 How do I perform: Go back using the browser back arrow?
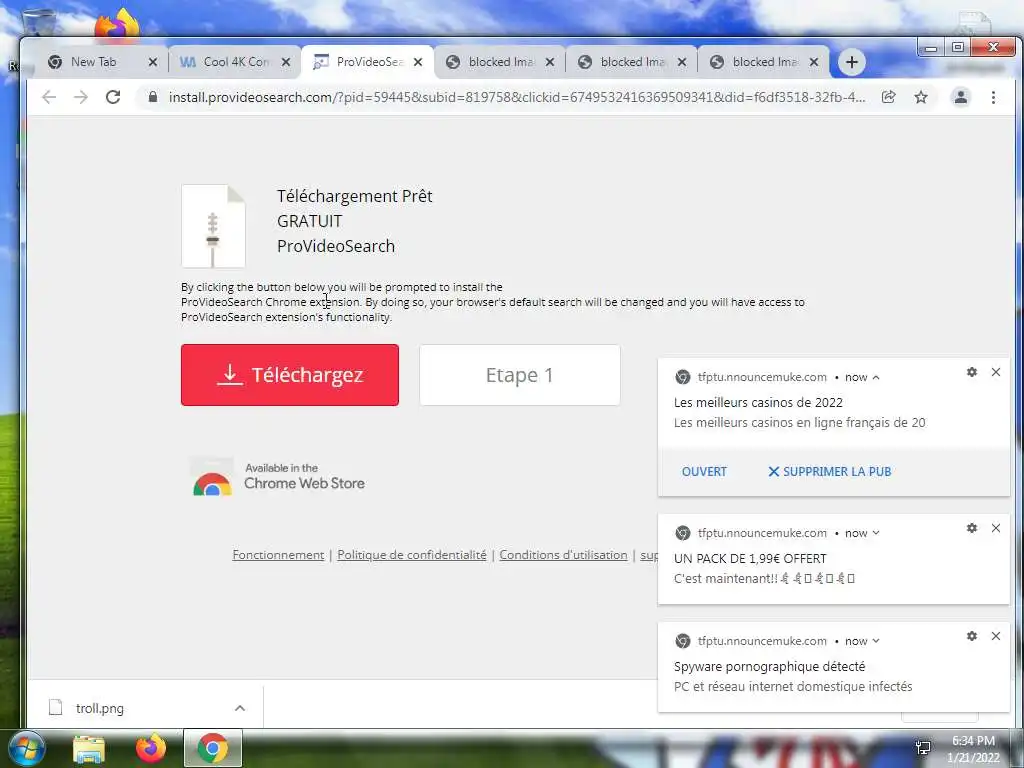tap(49, 97)
